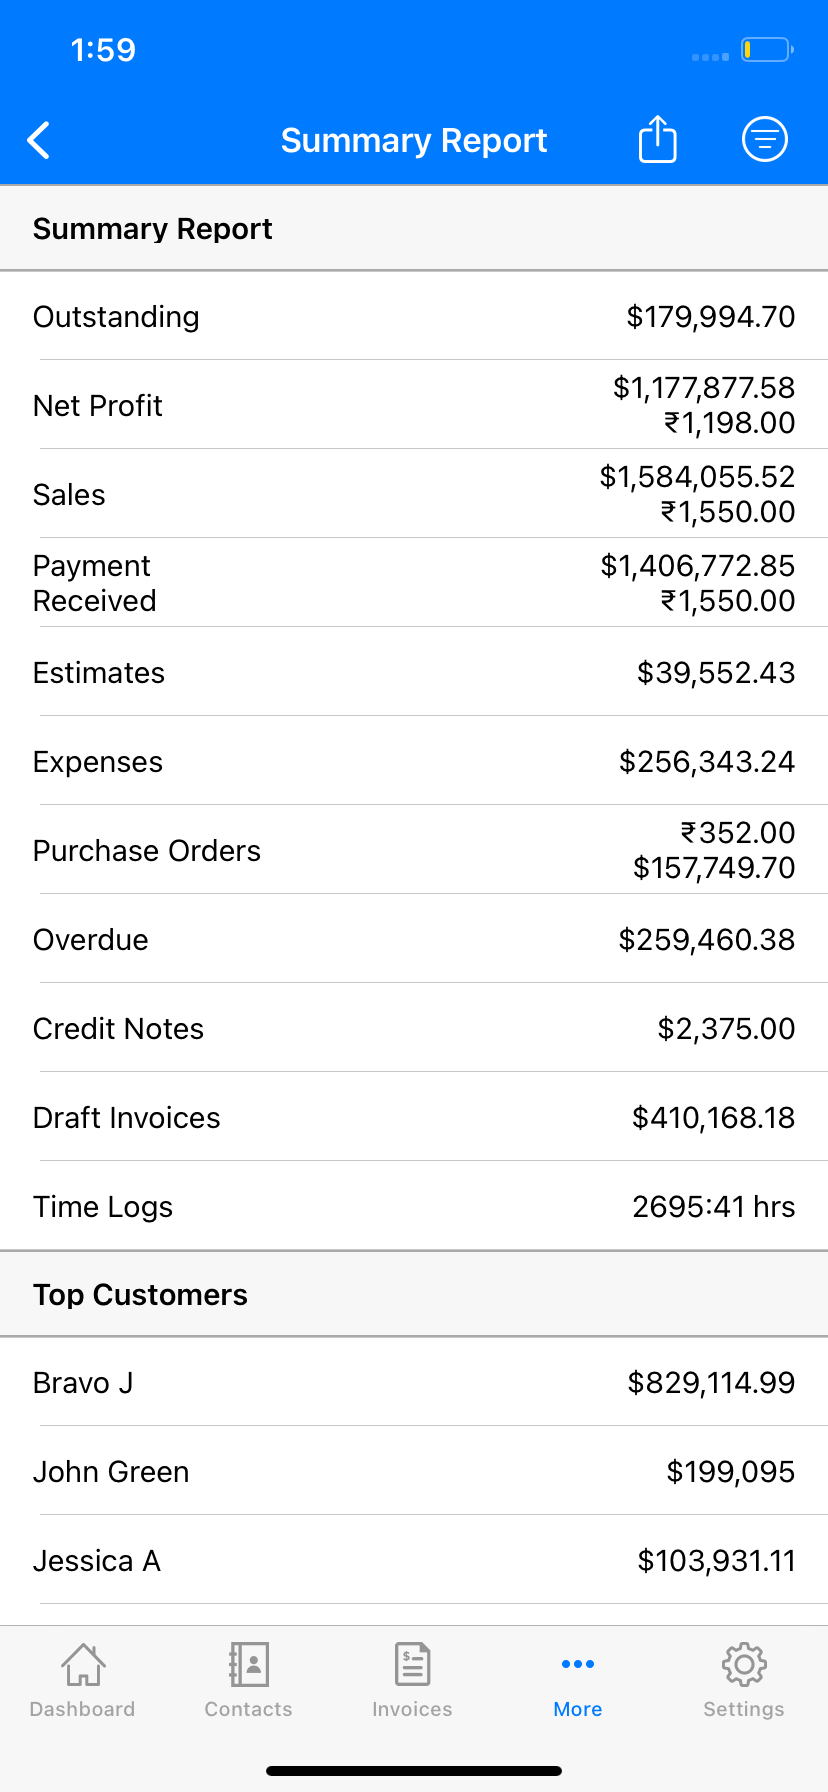View the Time Logs hours row

click(414, 1206)
